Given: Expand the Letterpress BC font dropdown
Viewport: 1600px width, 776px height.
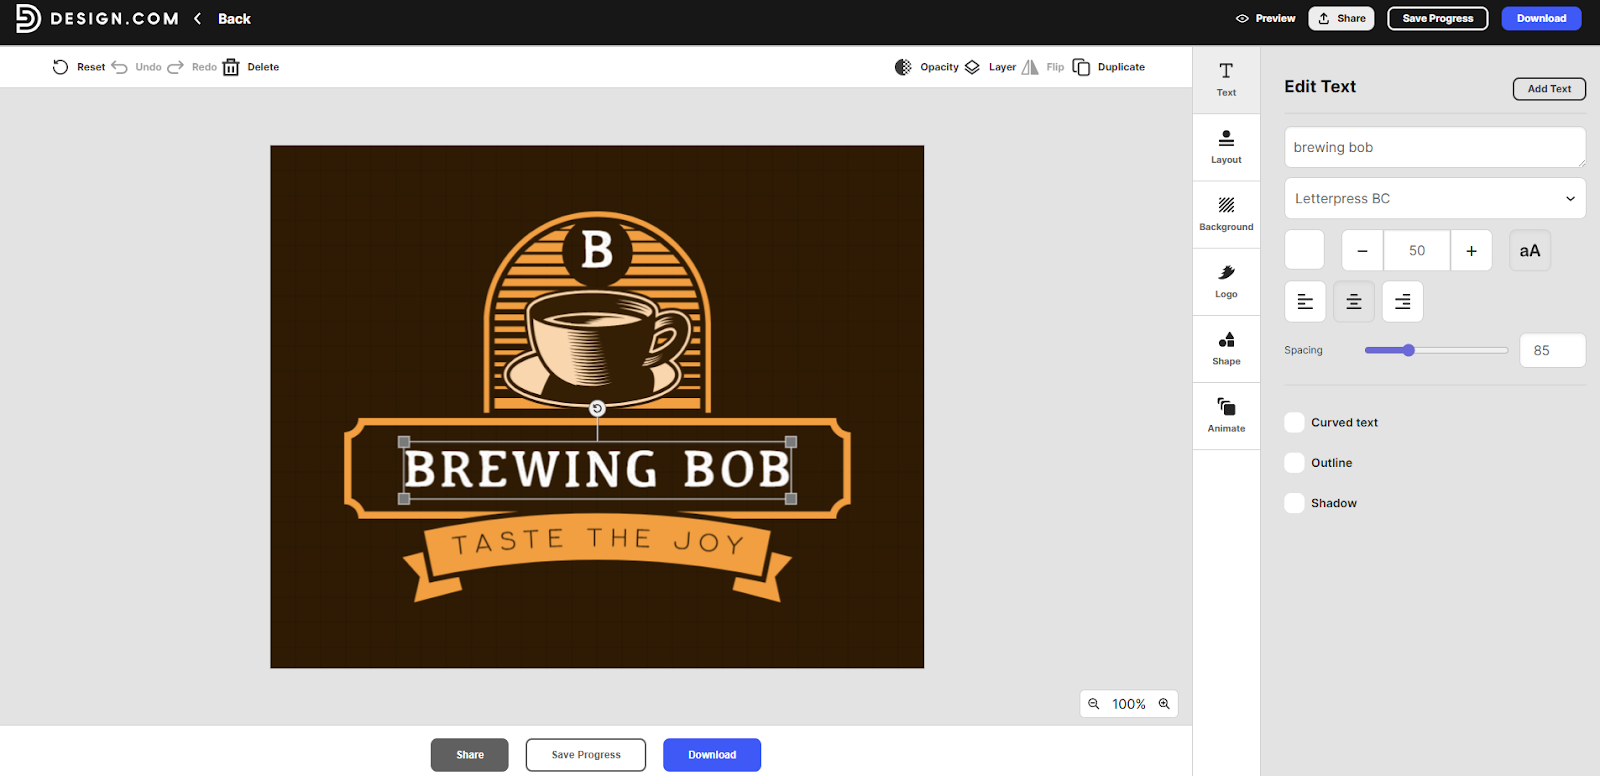Looking at the screenshot, I should (x=1435, y=198).
